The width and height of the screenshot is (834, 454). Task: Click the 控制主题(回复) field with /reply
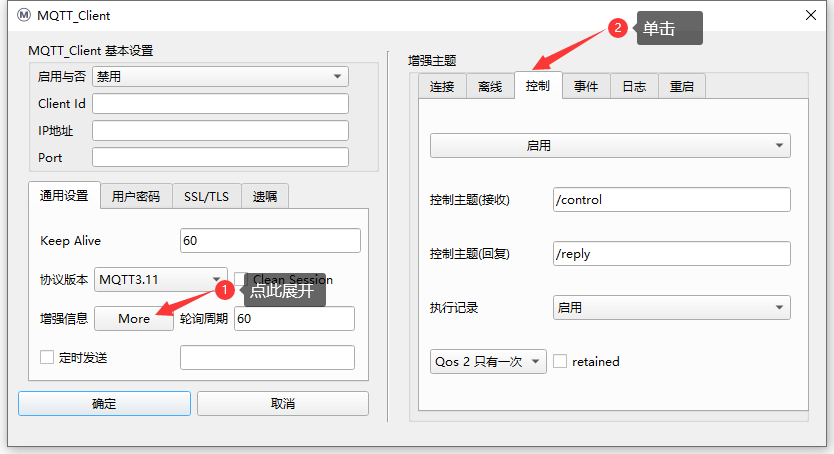pyautogui.click(x=672, y=254)
